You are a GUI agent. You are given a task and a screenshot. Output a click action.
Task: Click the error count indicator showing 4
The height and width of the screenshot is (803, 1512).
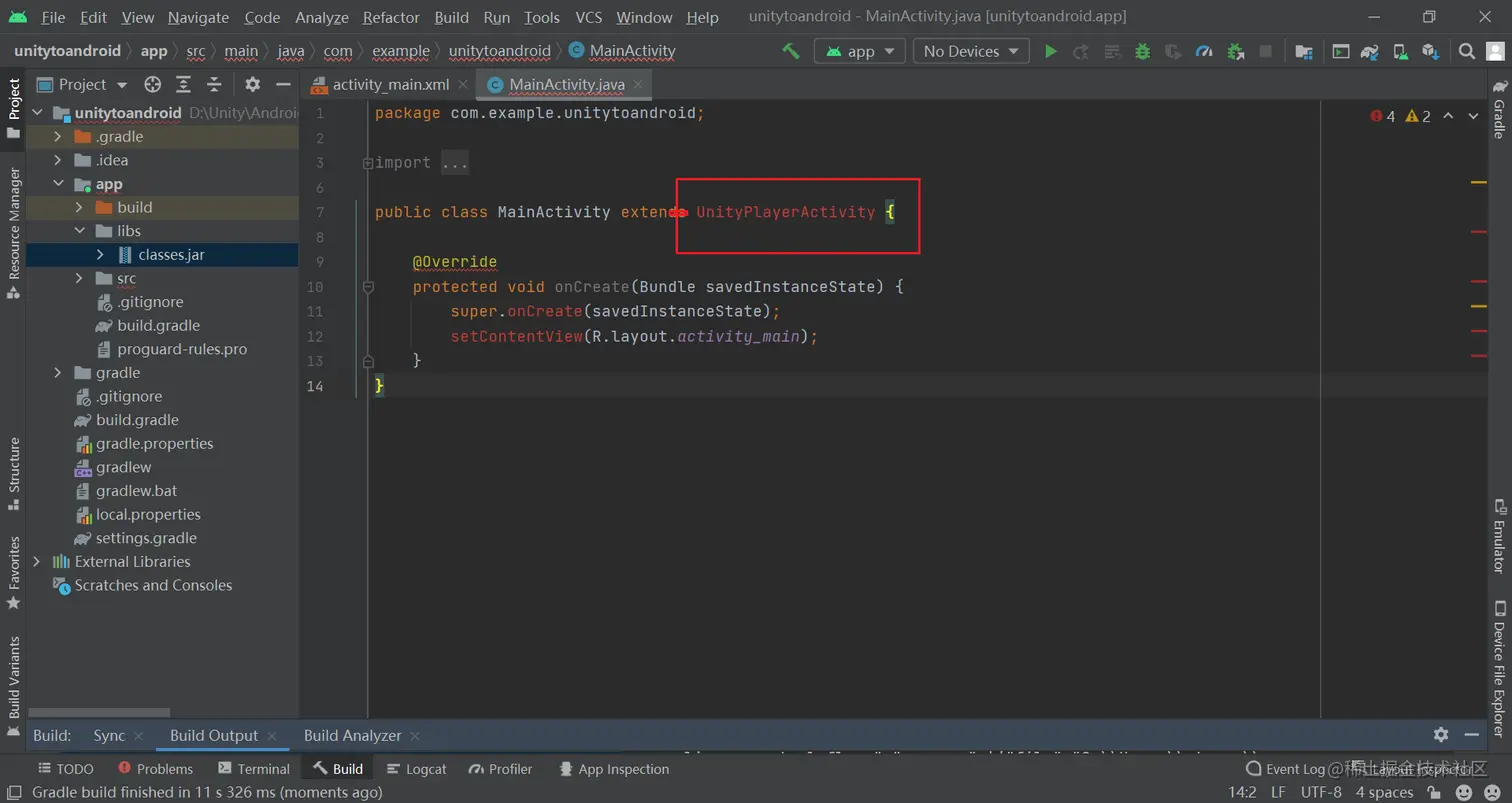(x=1384, y=116)
